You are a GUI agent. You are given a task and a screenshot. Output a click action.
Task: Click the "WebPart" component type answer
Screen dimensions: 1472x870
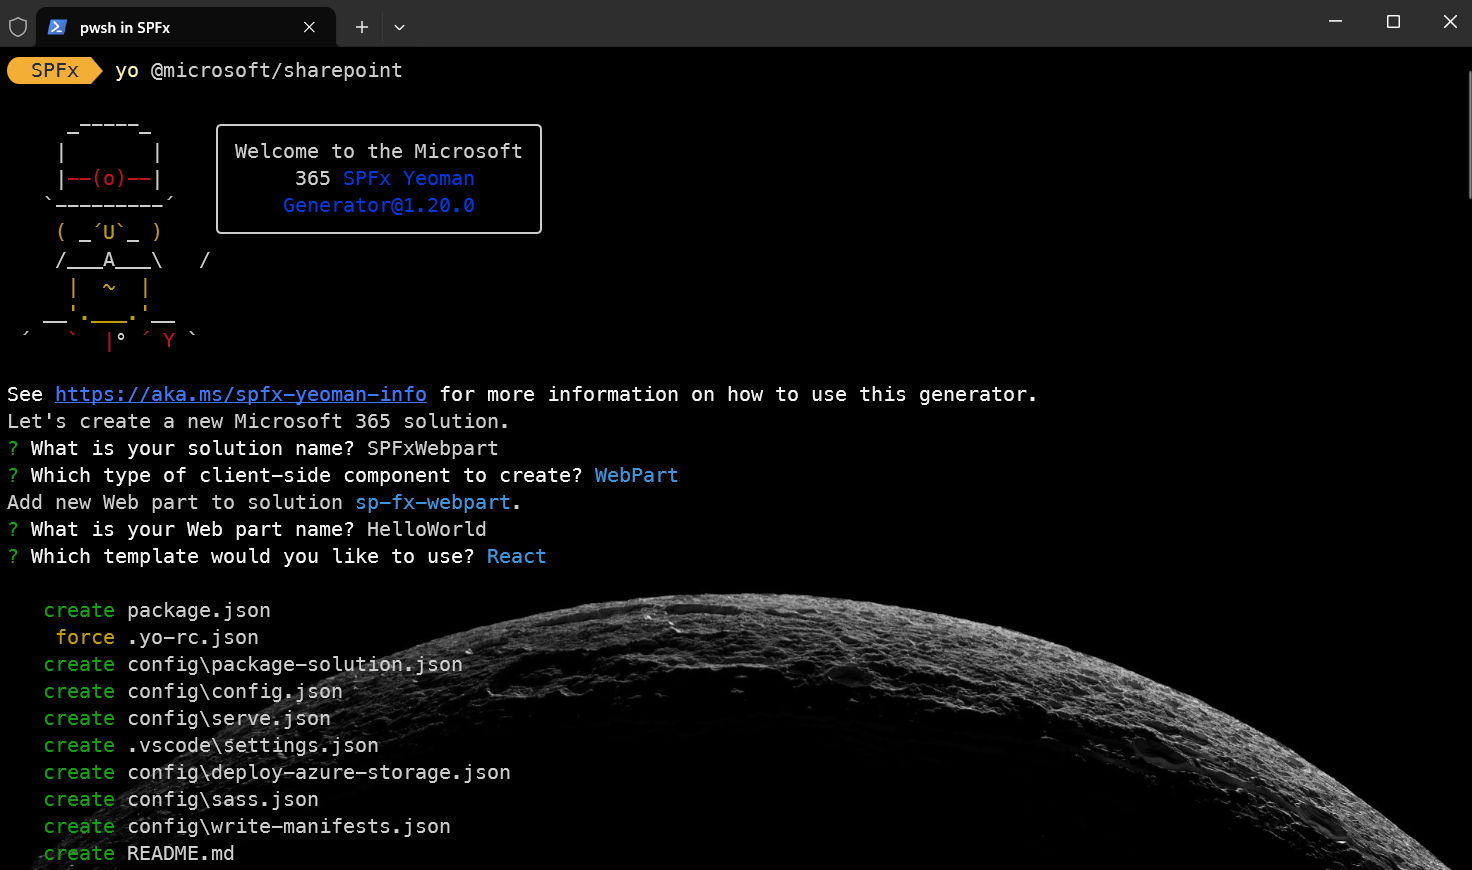636,476
